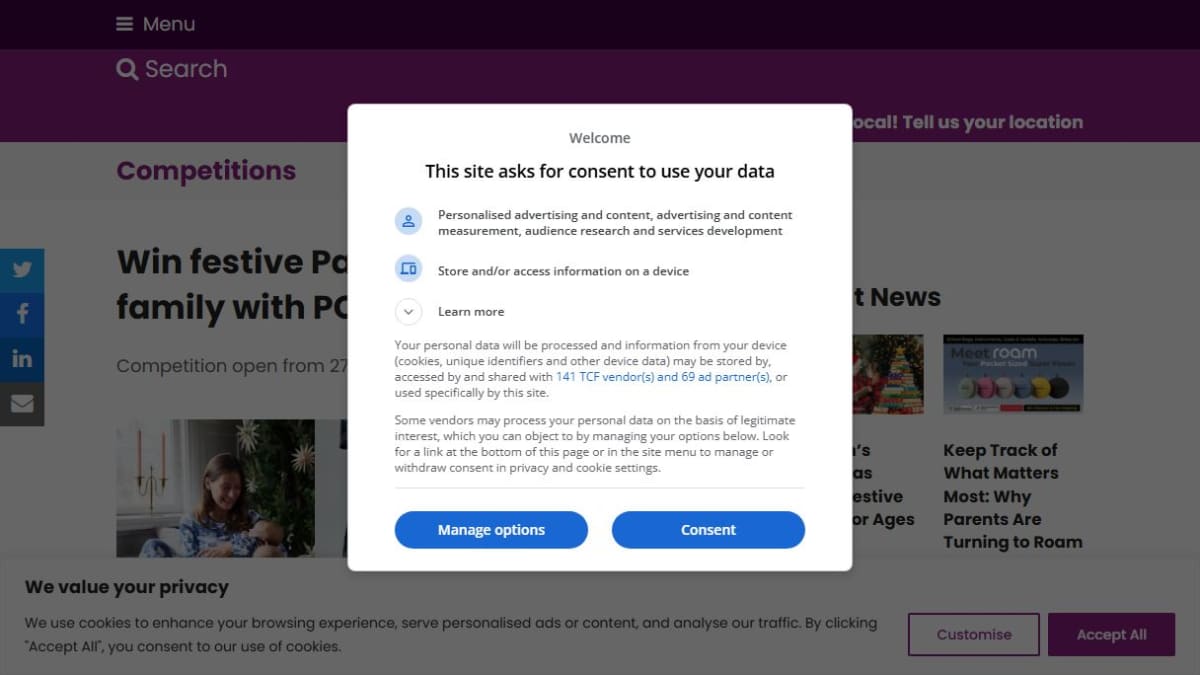Click the Search magnifier icon
The height and width of the screenshot is (675, 1200).
[127, 69]
